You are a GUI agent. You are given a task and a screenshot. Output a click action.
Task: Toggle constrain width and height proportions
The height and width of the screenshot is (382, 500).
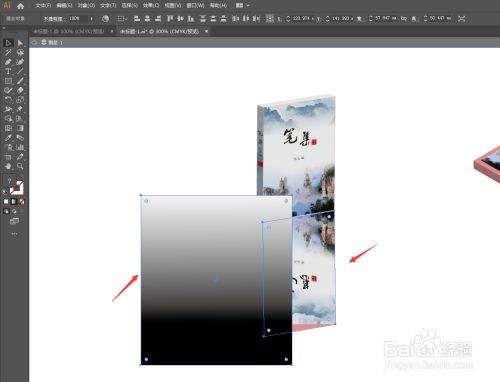pyautogui.click(x=404, y=19)
